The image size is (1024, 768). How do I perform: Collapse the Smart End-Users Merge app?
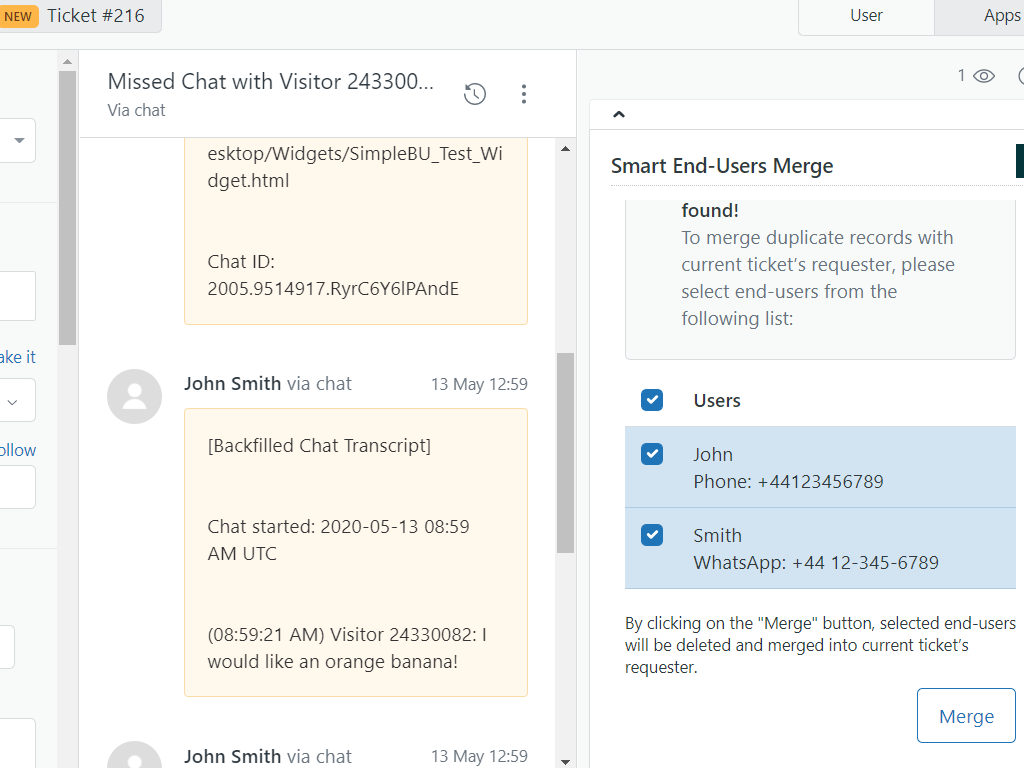619,114
